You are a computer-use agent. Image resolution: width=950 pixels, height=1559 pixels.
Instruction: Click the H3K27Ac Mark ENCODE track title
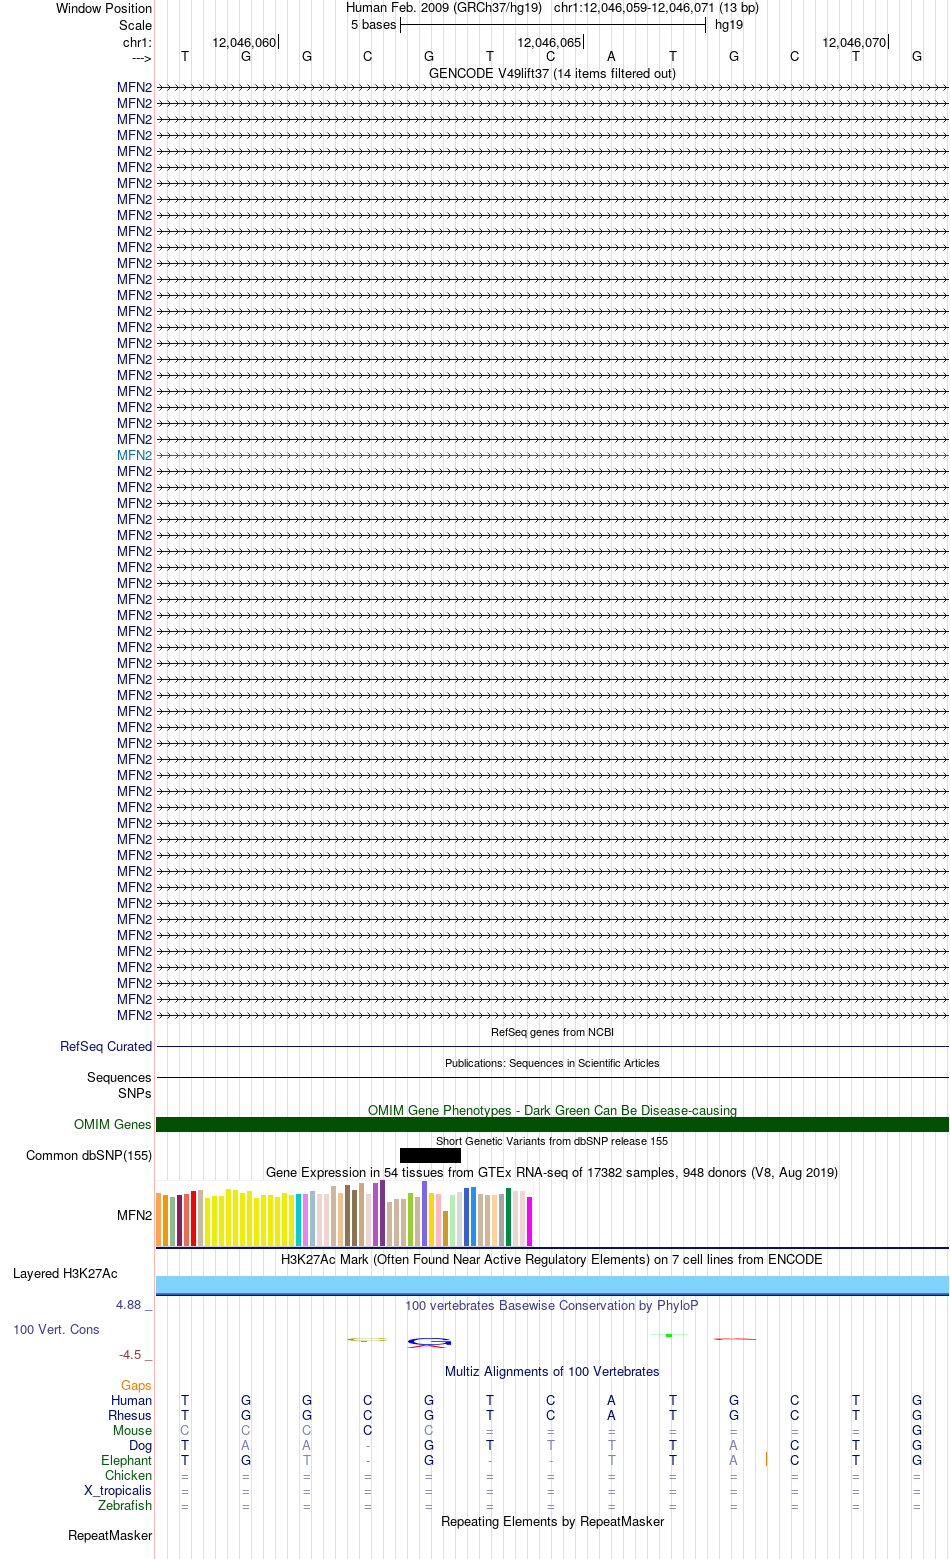pyautogui.click(x=552, y=1259)
